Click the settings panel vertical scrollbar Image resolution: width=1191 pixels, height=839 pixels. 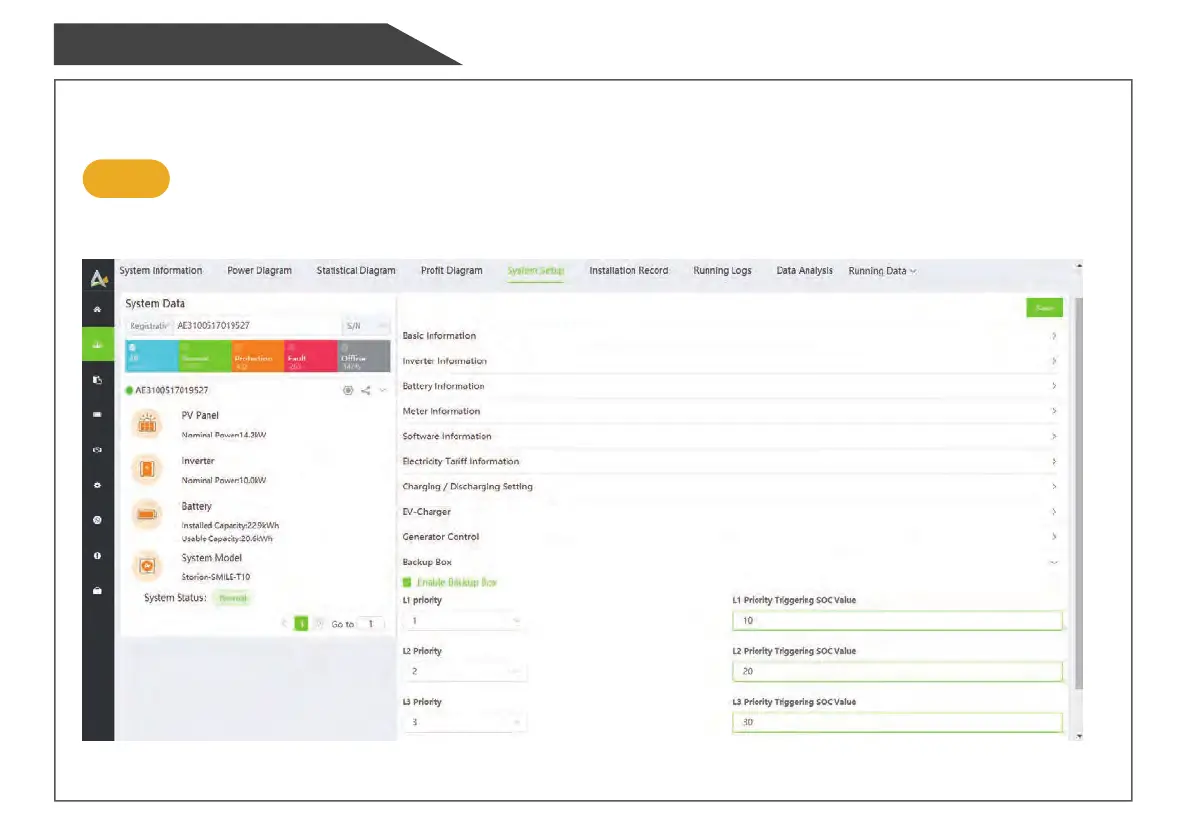click(x=1079, y=494)
